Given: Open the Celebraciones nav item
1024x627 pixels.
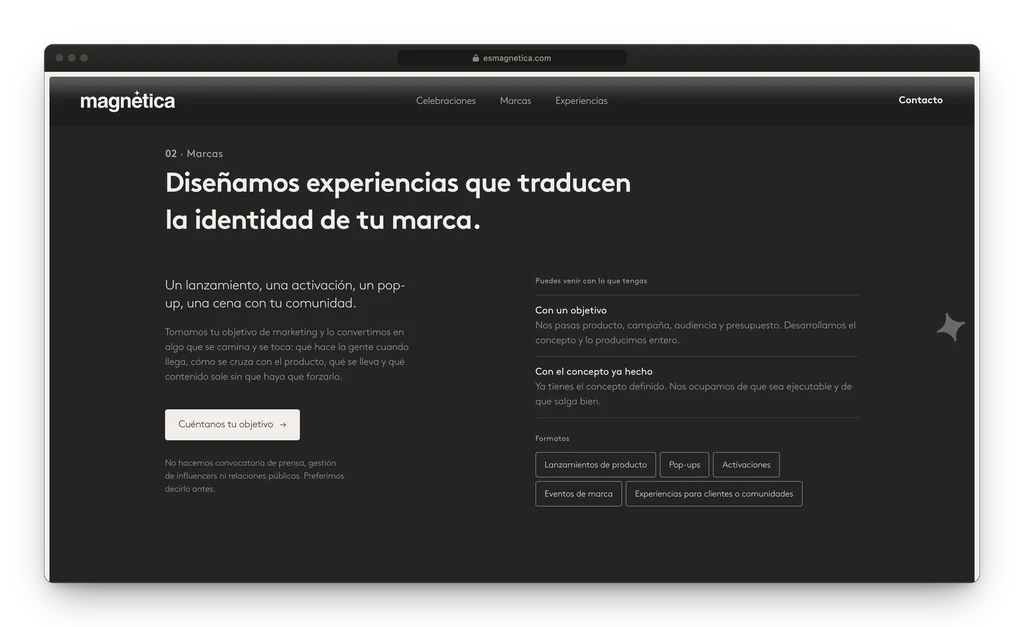Looking at the screenshot, I should (446, 101).
